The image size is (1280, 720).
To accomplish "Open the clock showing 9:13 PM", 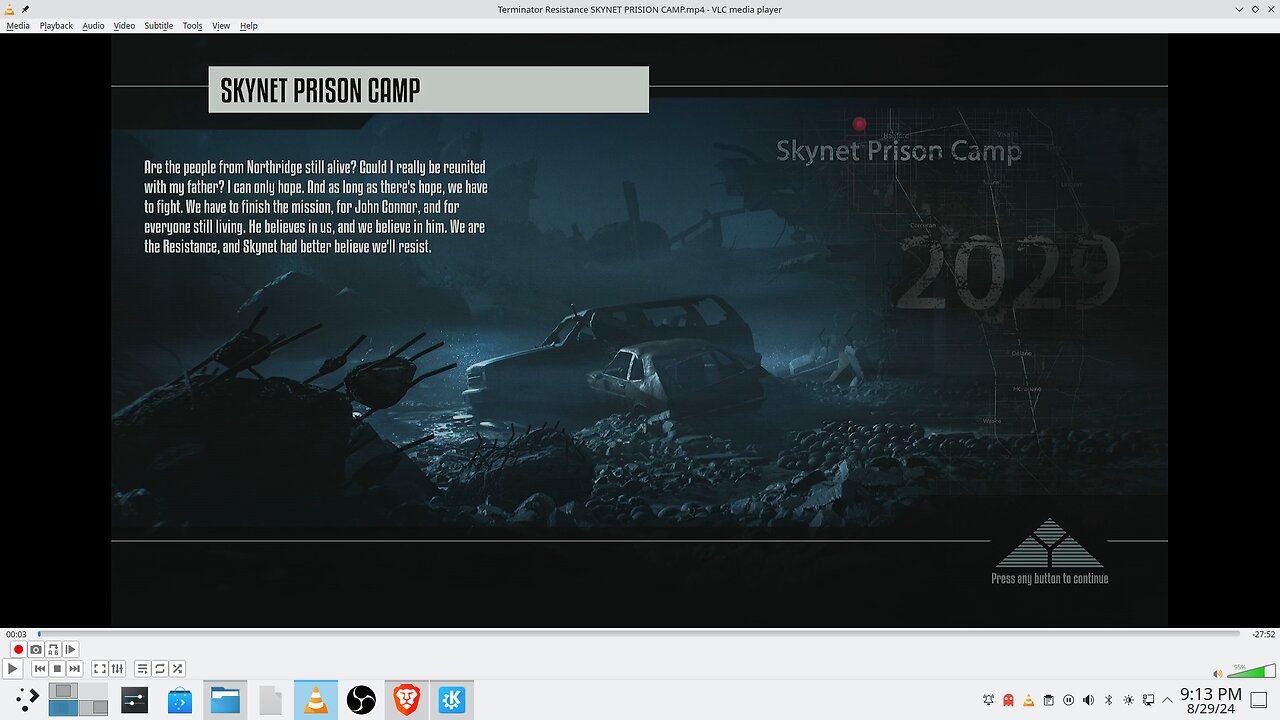I will point(1211,700).
